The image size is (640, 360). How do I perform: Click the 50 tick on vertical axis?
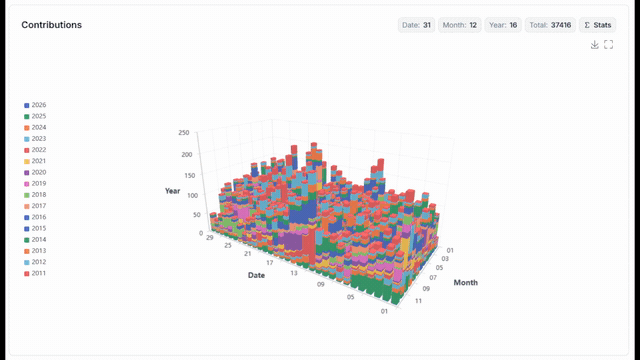coord(196,215)
